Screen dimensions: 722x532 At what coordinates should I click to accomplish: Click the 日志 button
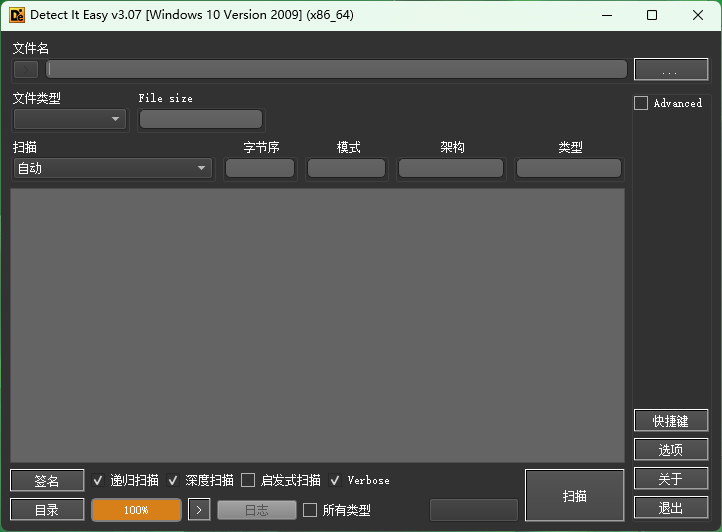point(256,510)
